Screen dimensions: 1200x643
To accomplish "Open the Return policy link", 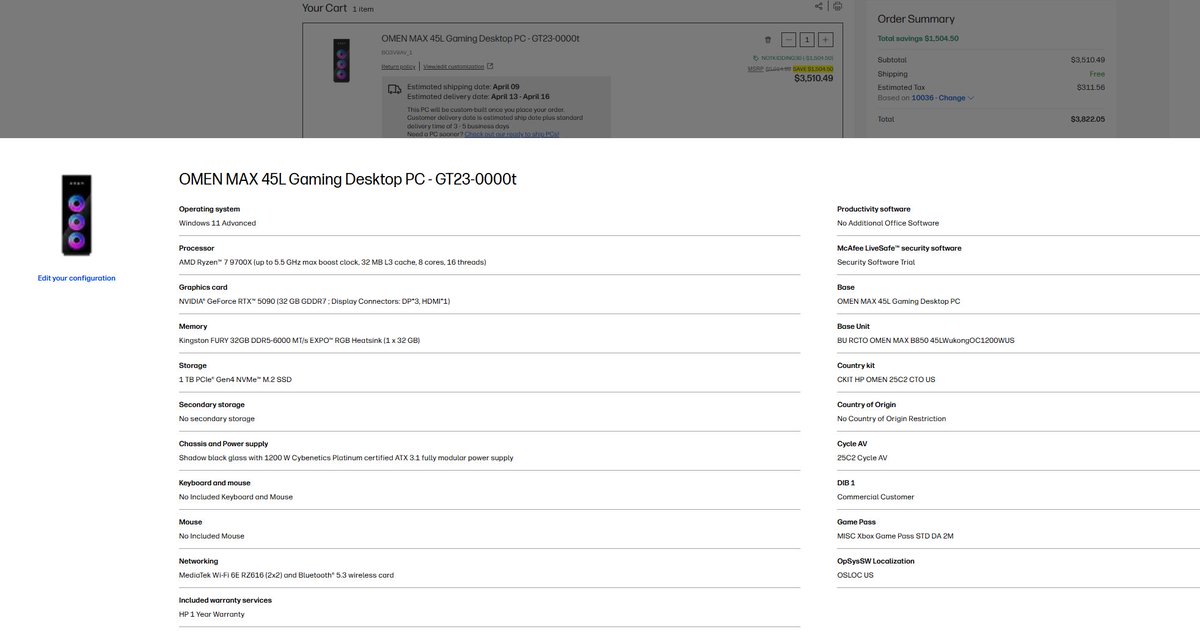I will coord(398,67).
